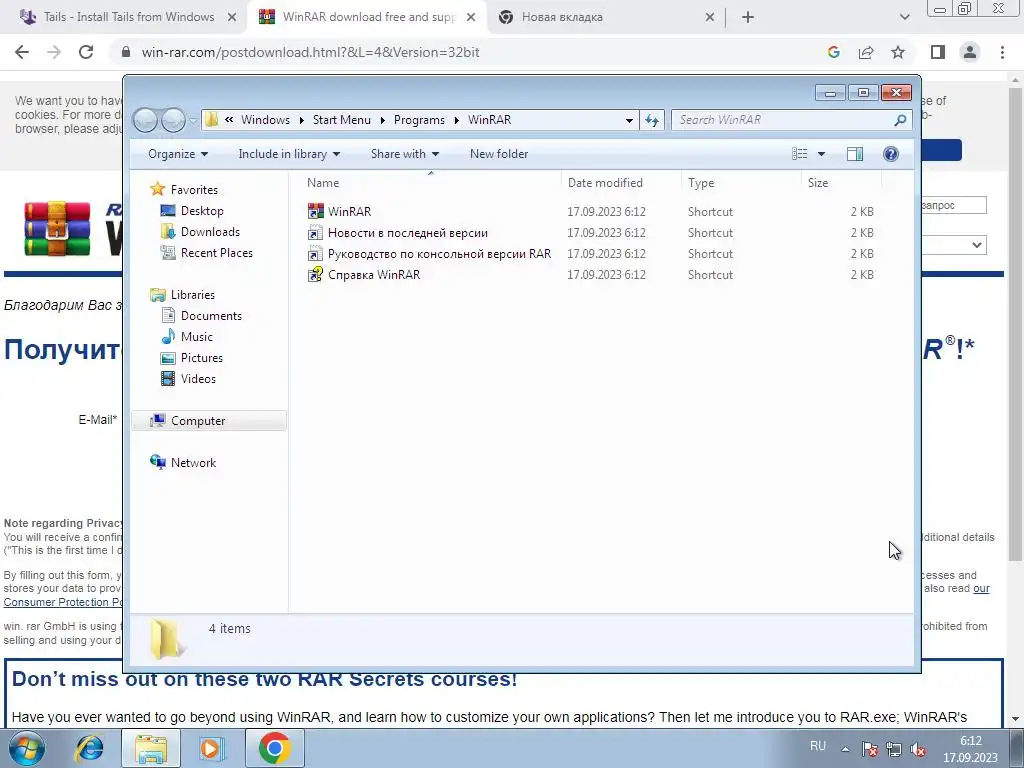
Task: Expand address bar history dropdown
Action: (x=629, y=120)
